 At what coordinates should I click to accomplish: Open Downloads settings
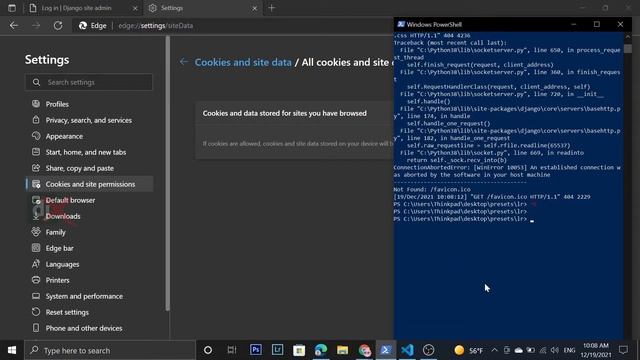(x=63, y=216)
